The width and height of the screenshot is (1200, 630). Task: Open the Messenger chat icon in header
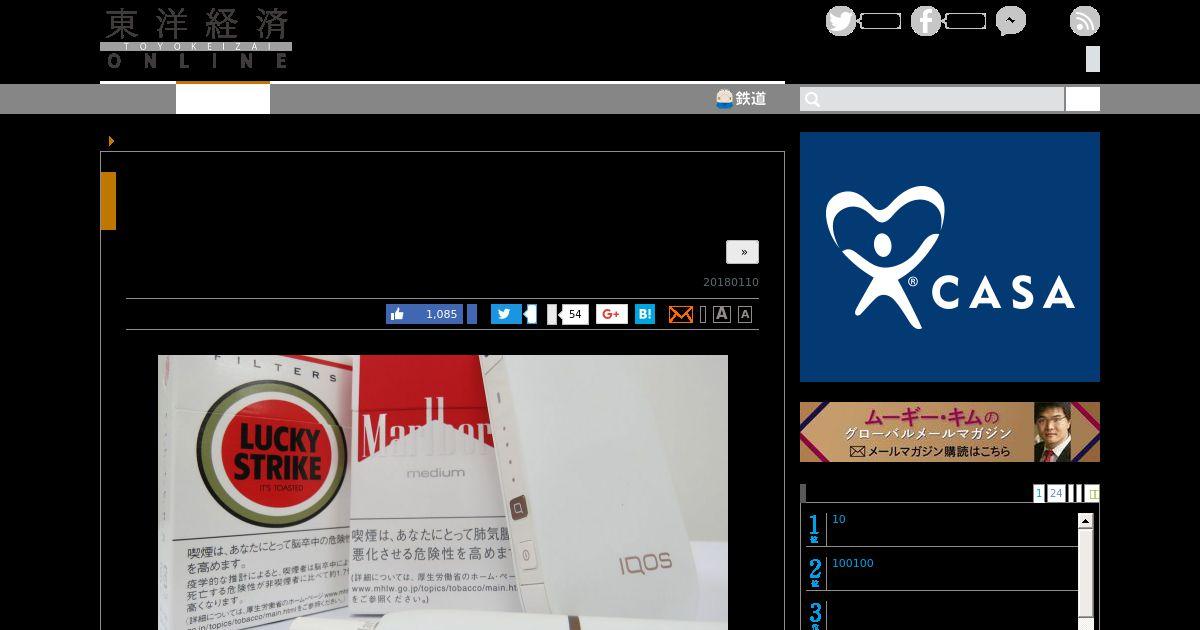[1011, 21]
